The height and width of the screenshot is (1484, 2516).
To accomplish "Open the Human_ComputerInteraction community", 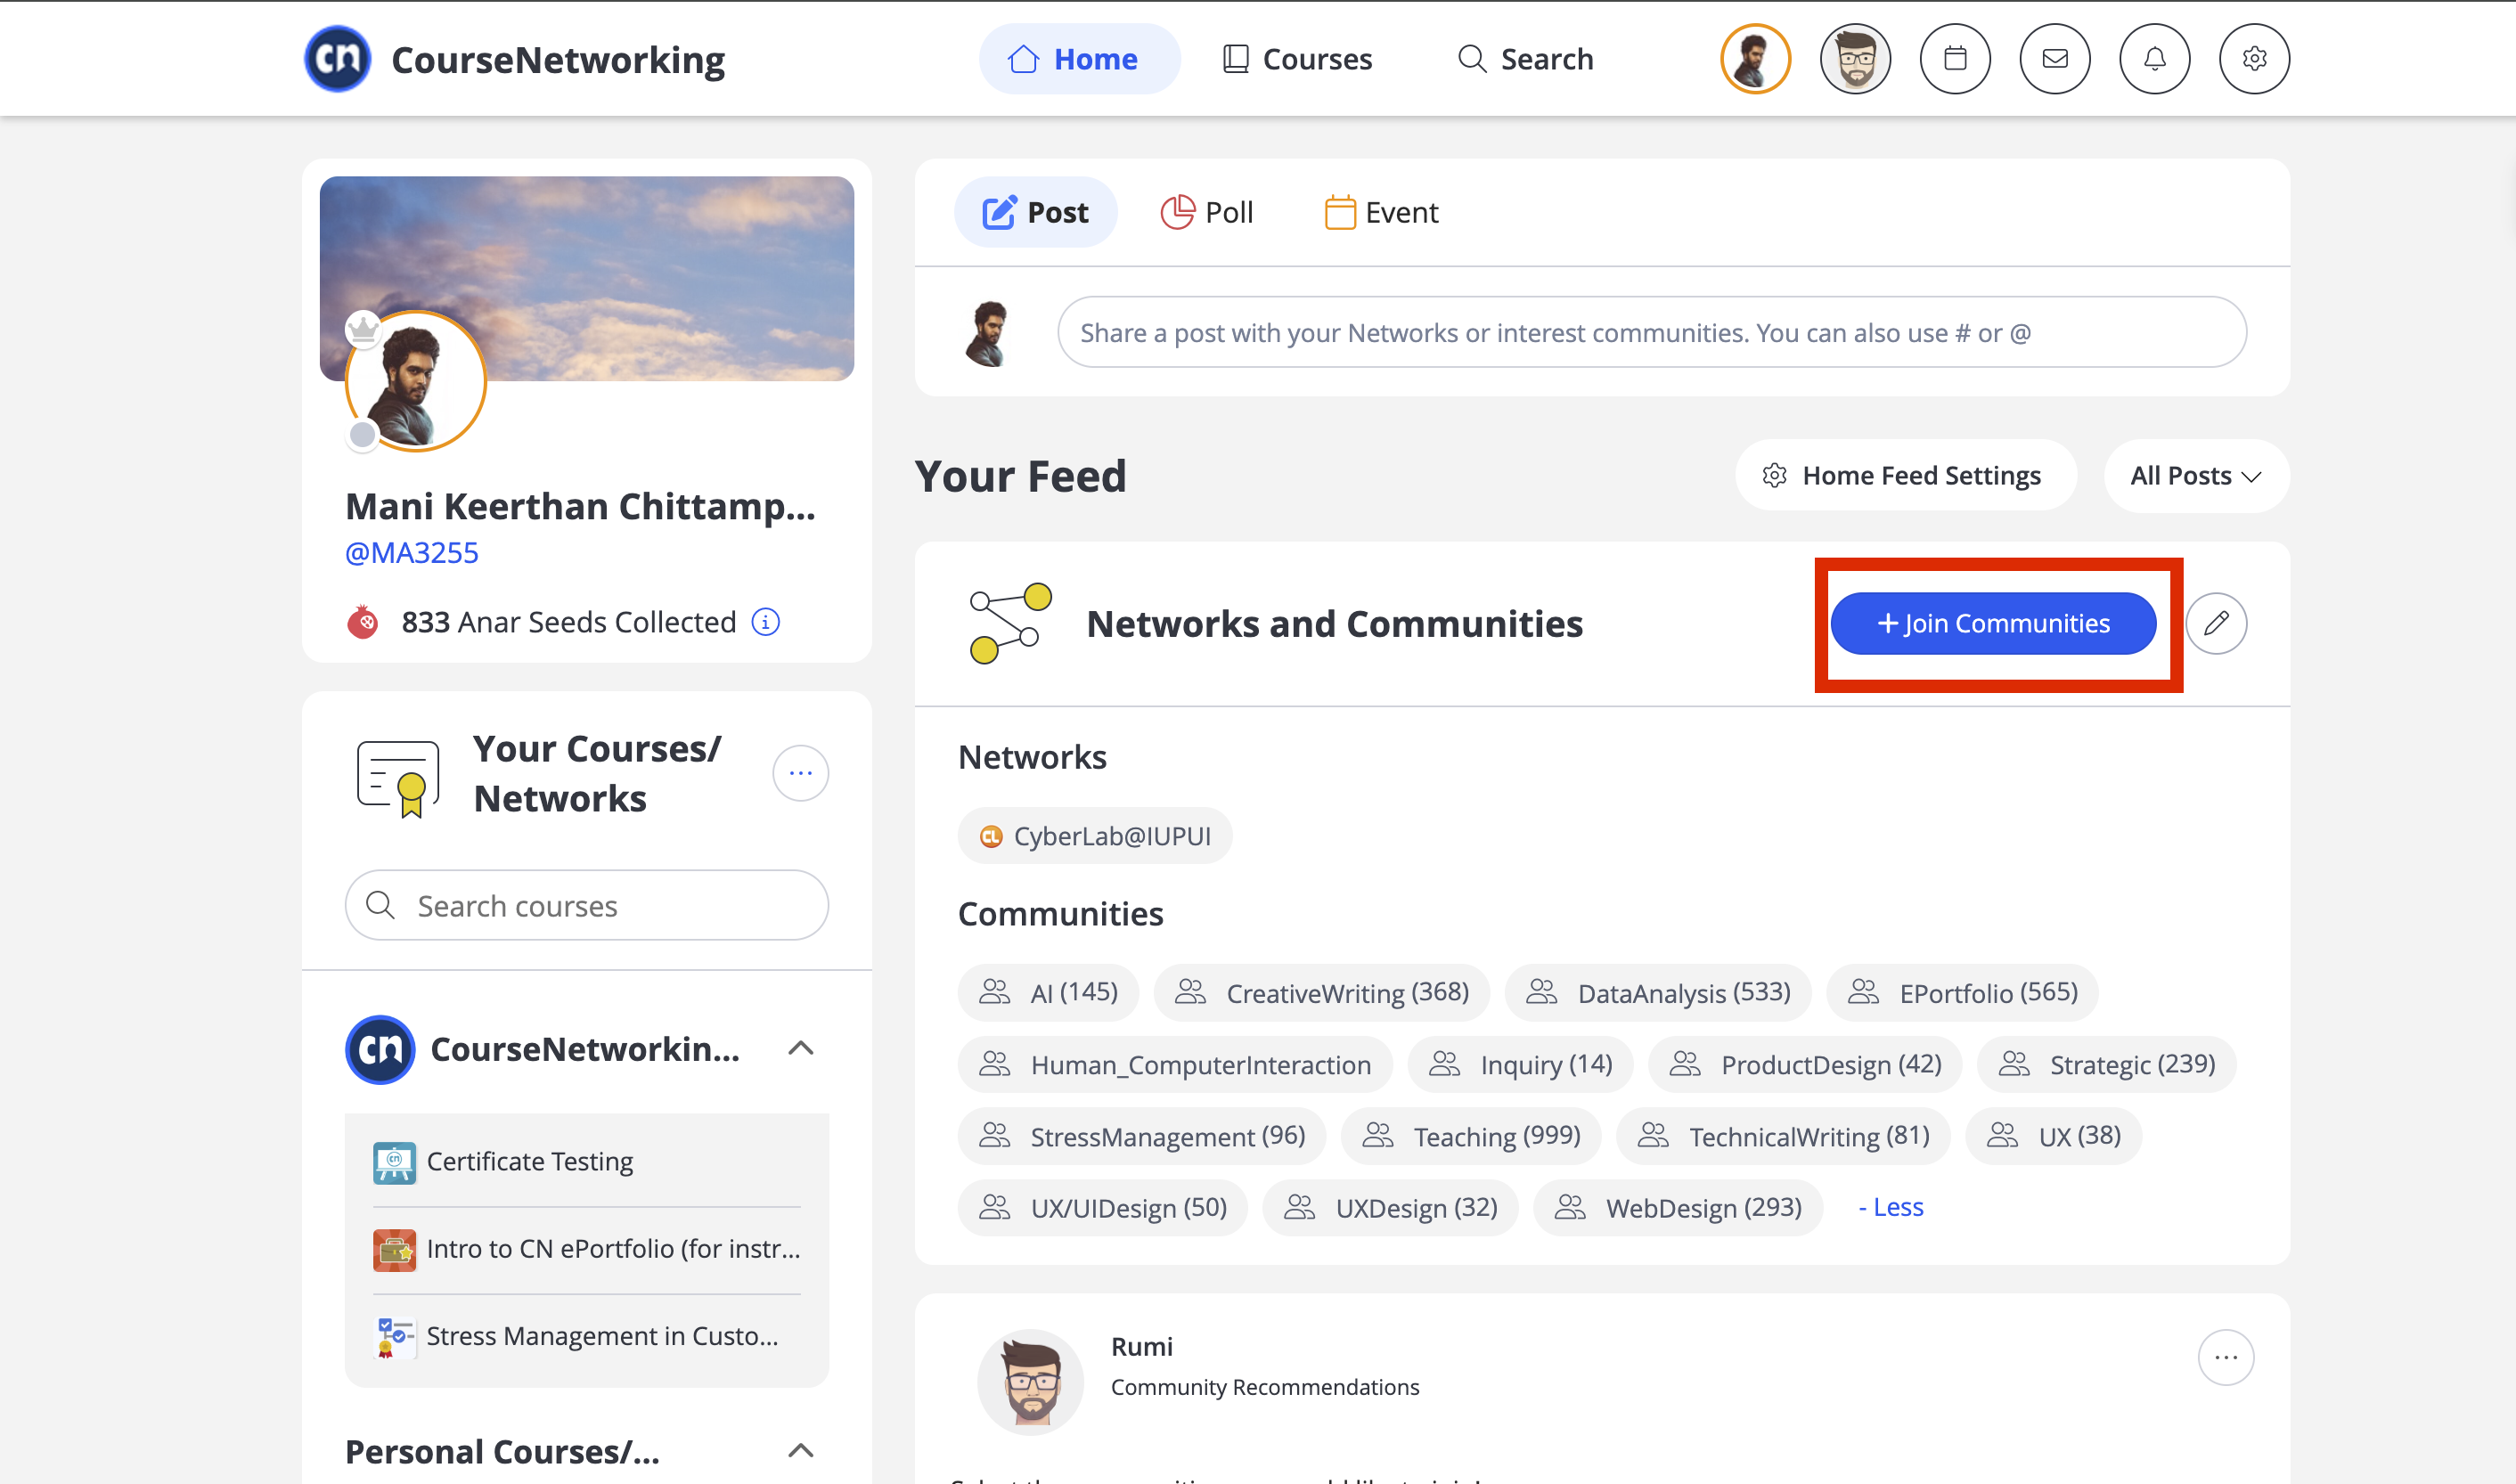I will click(1175, 1064).
